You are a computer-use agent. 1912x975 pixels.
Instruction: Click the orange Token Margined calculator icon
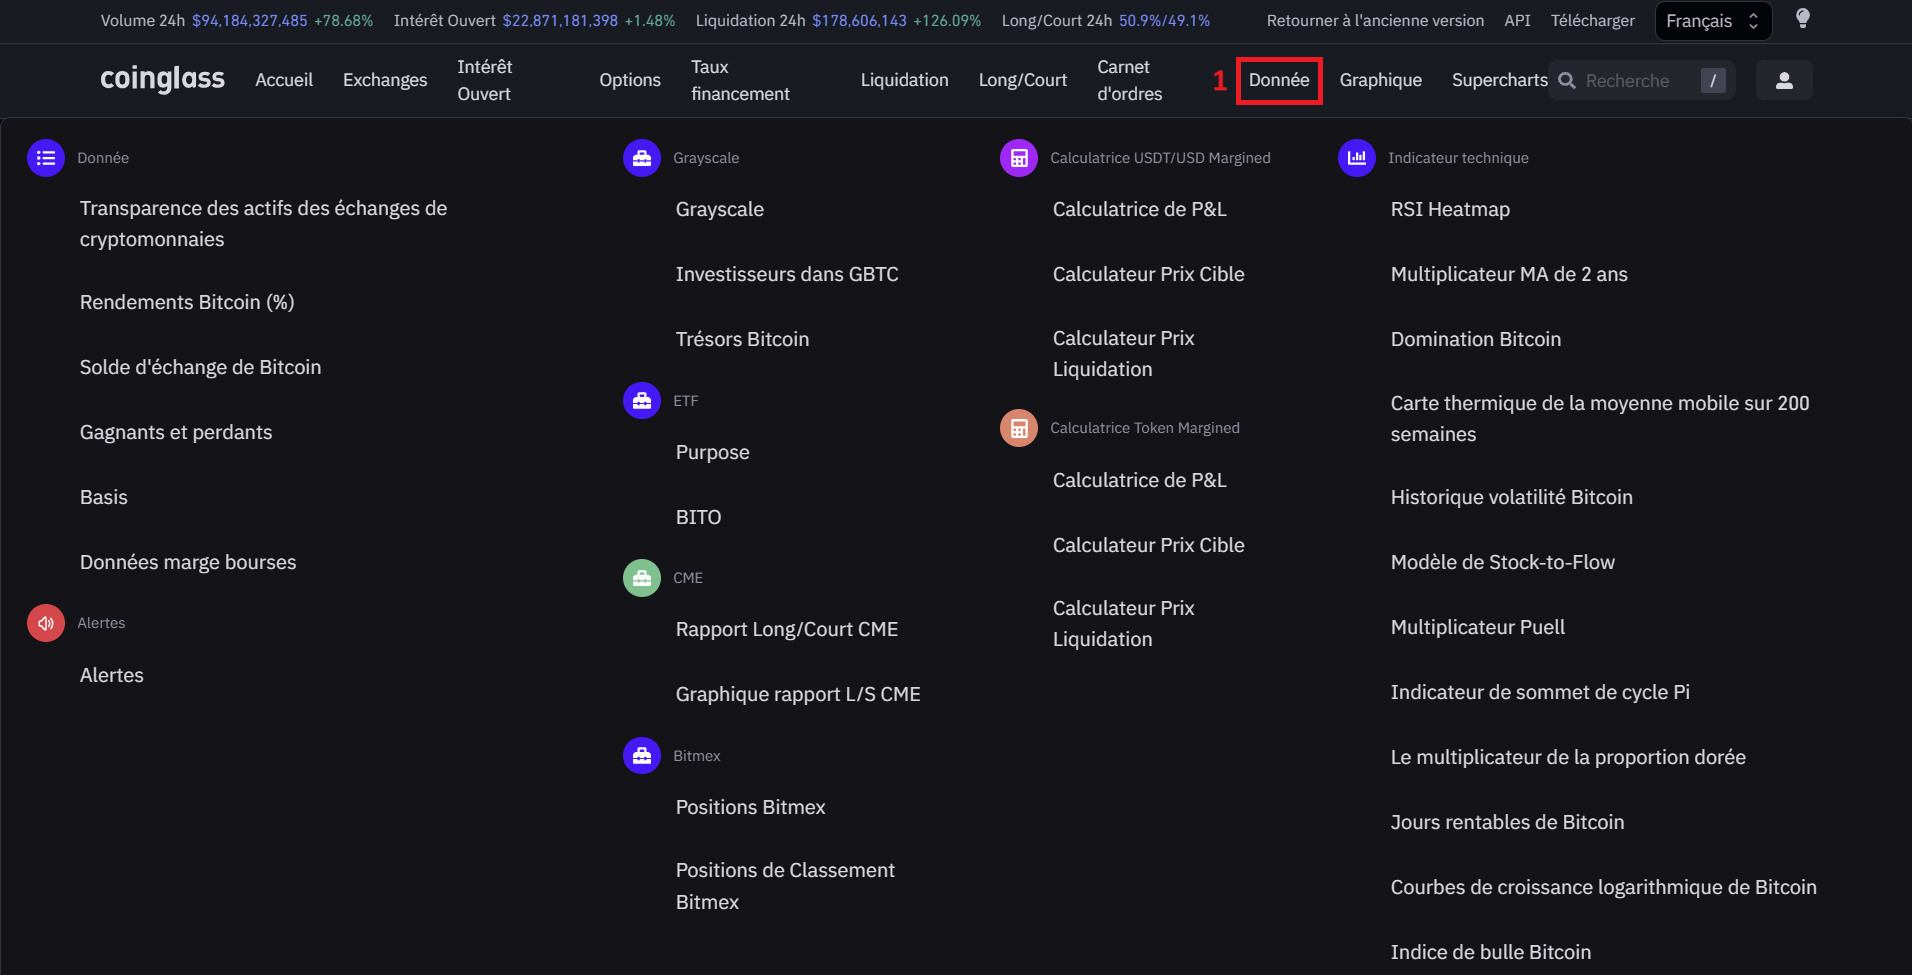pyautogui.click(x=1019, y=428)
